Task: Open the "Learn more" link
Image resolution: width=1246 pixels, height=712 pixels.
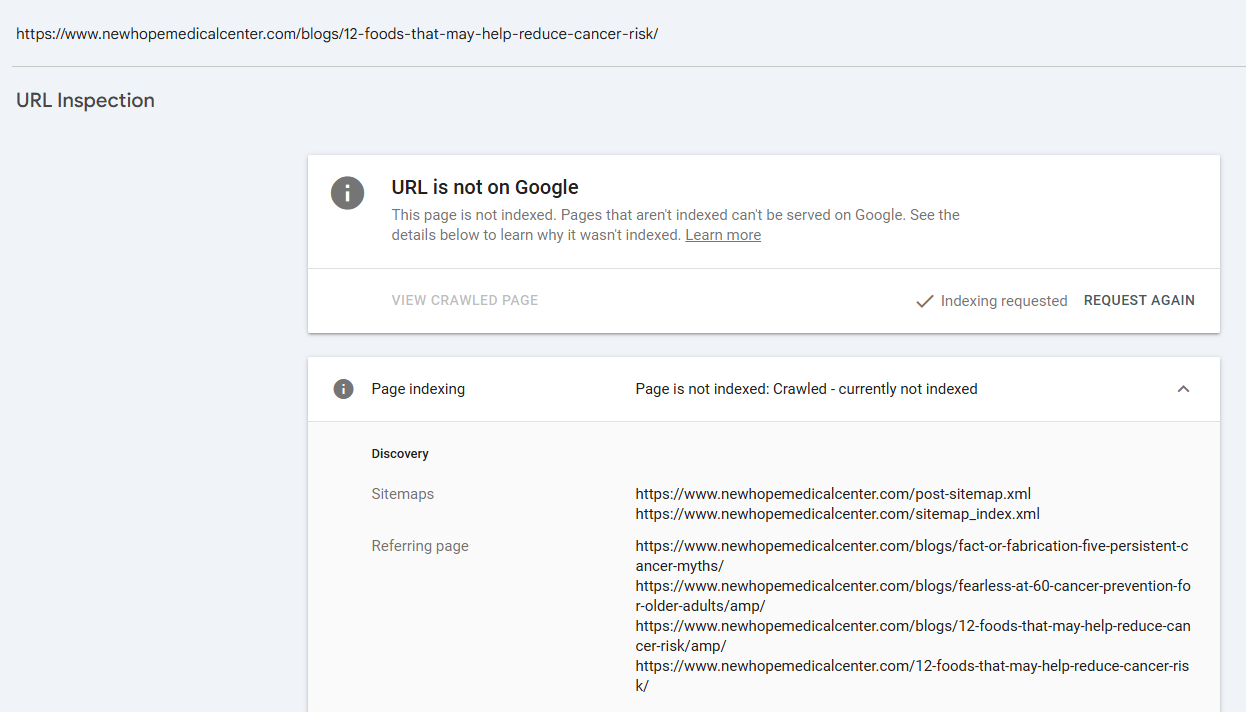Action: click(723, 235)
